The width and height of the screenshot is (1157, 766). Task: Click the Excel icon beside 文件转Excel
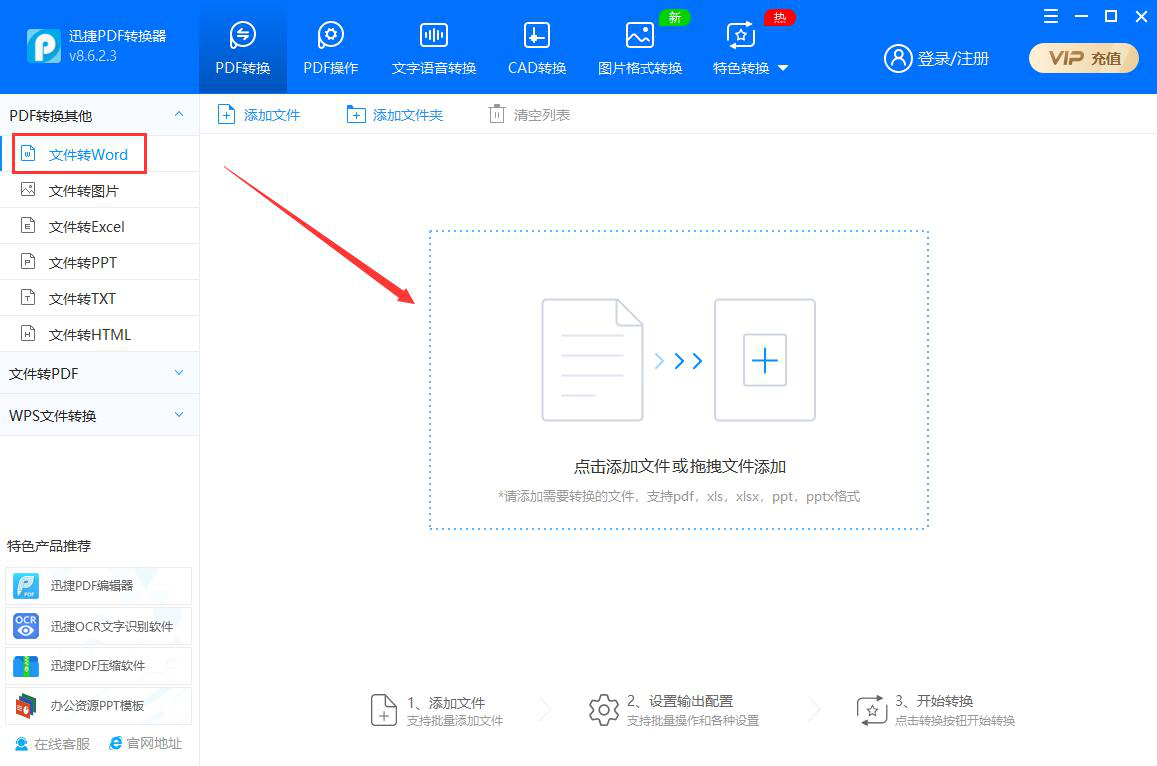point(28,226)
